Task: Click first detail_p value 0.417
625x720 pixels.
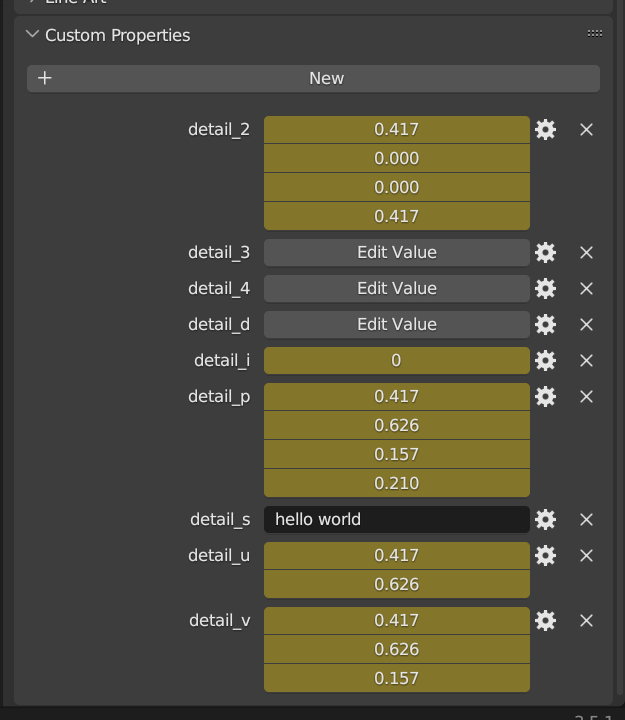Action: click(397, 396)
